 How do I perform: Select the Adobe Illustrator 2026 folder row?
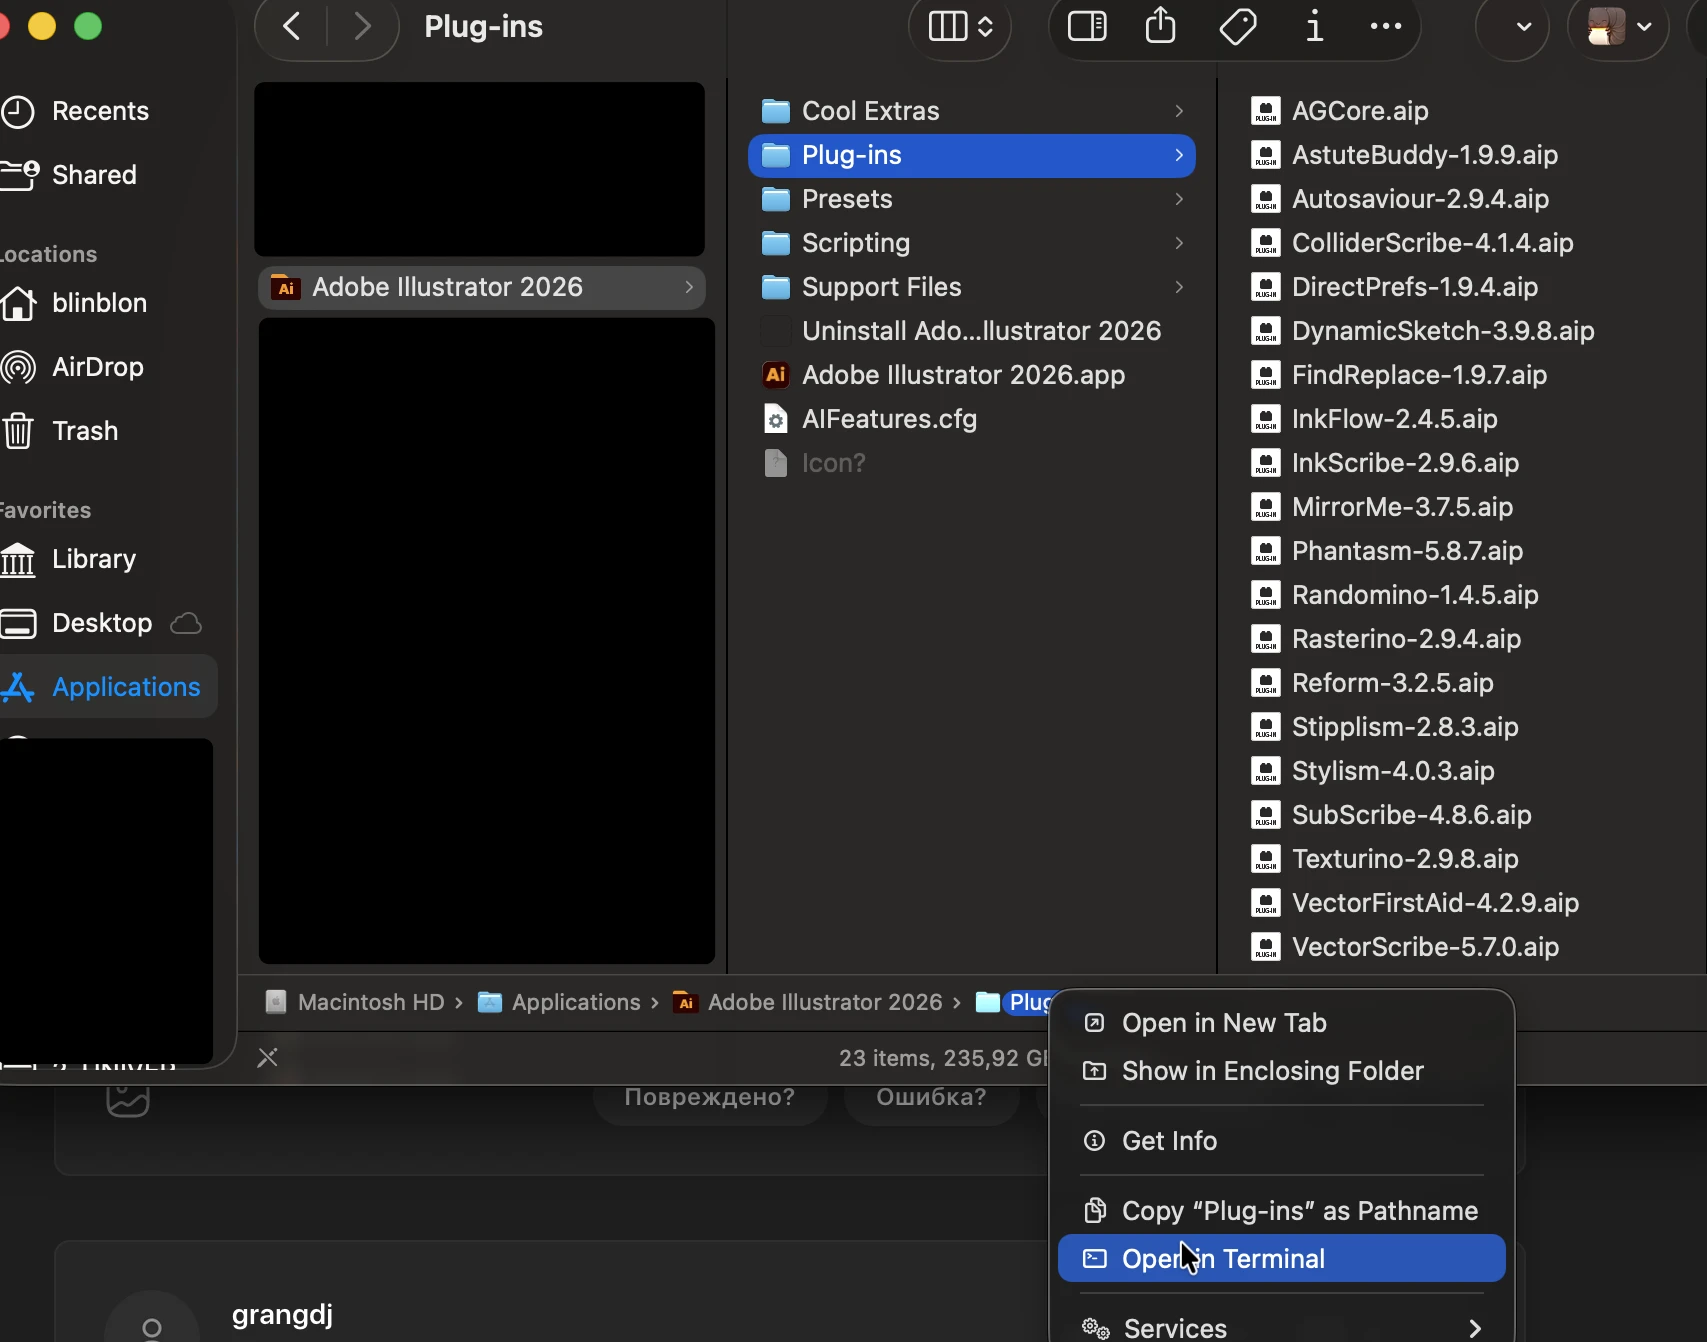click(482, 287)
